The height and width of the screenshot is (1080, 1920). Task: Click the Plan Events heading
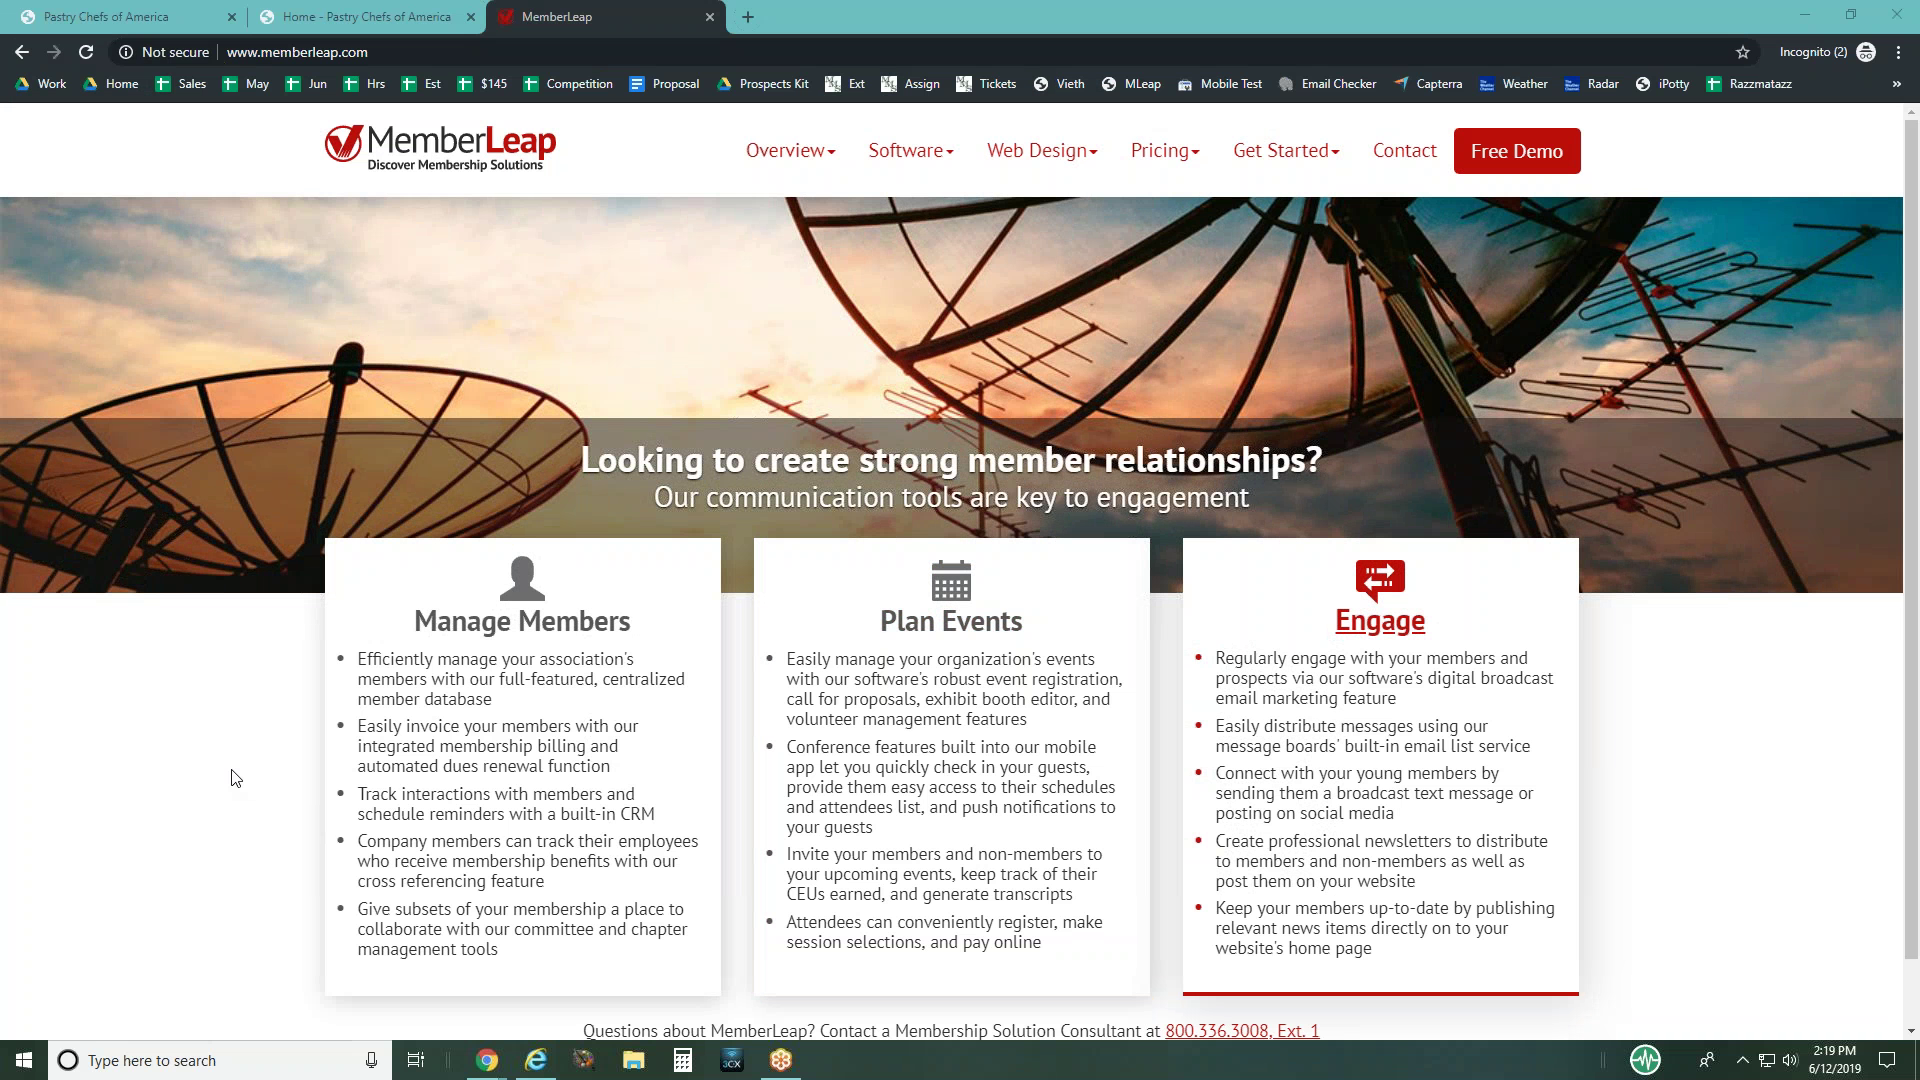click(951, 621)
